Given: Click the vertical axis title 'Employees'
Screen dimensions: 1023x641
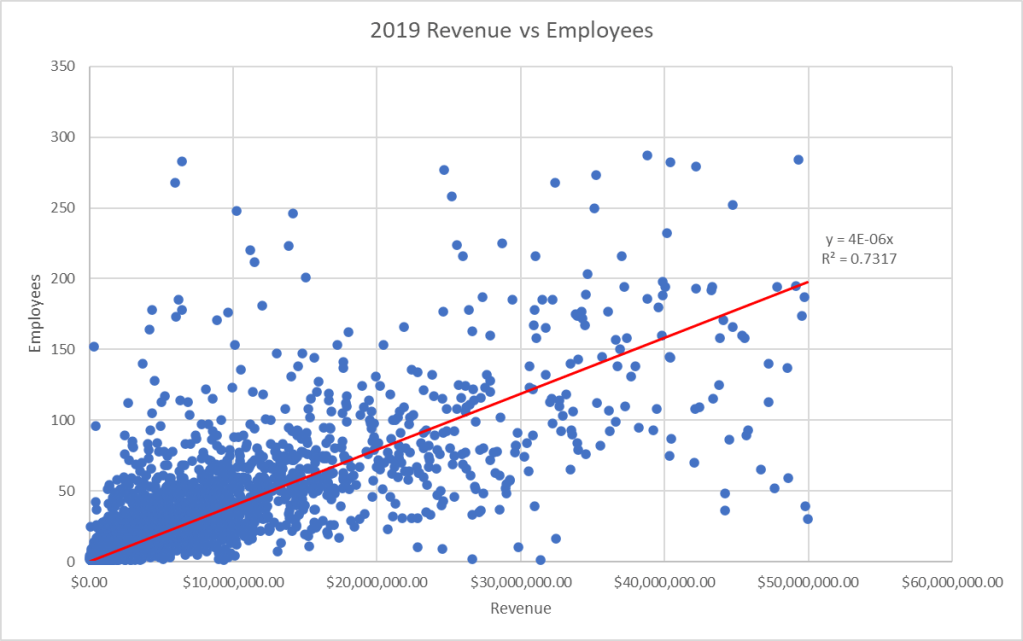Looking at the screenshot, I should point(36,312).
